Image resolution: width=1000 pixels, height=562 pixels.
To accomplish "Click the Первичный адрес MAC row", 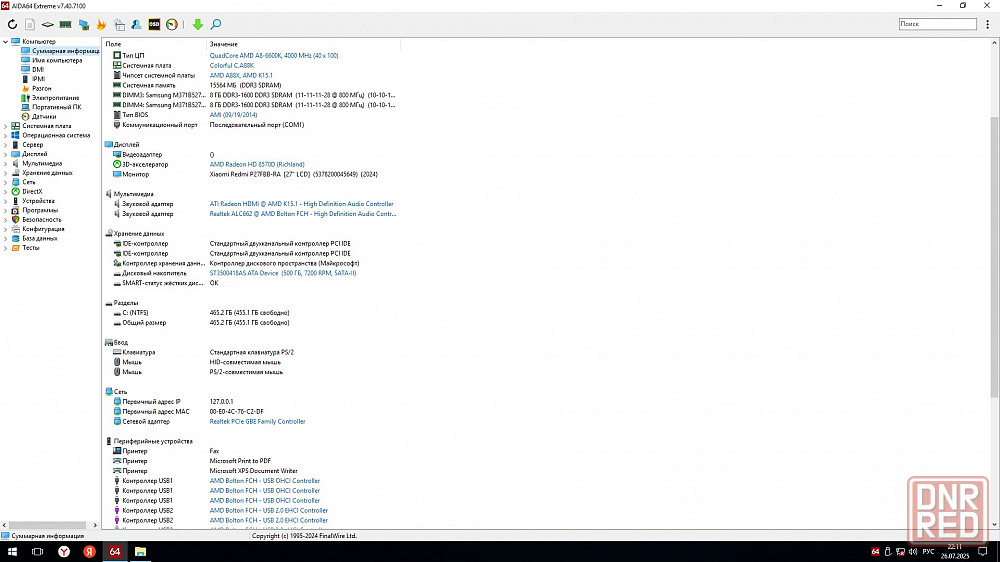I will pyautogui.click(x=251, y=411).
